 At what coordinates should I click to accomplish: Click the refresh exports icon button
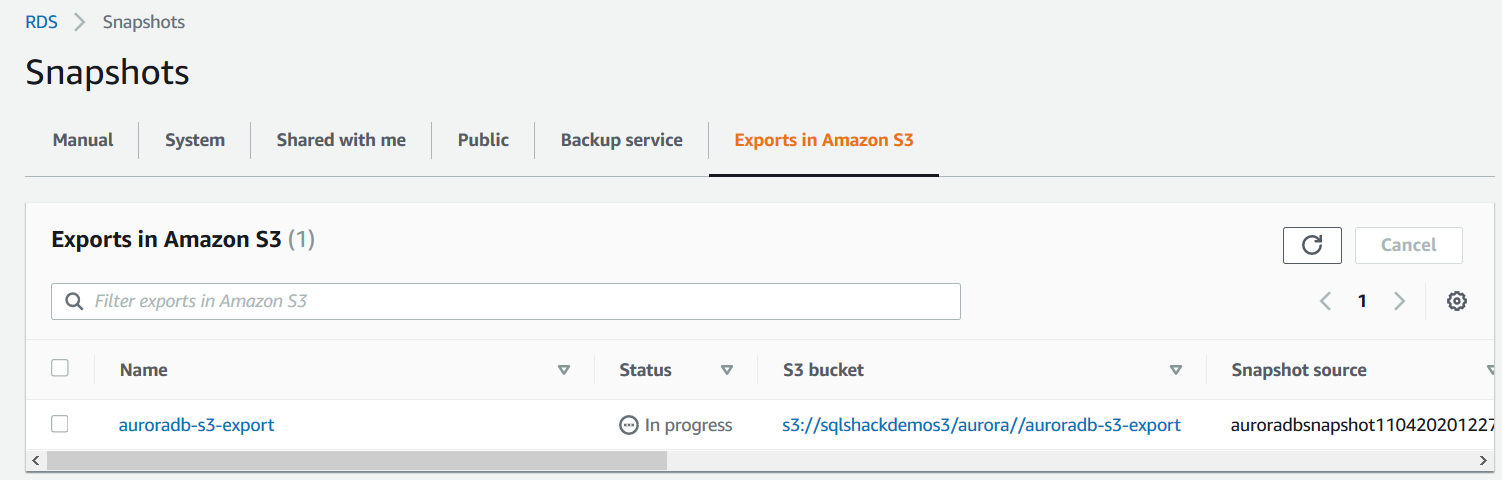pyautogui.click(x=1312, y=245)
